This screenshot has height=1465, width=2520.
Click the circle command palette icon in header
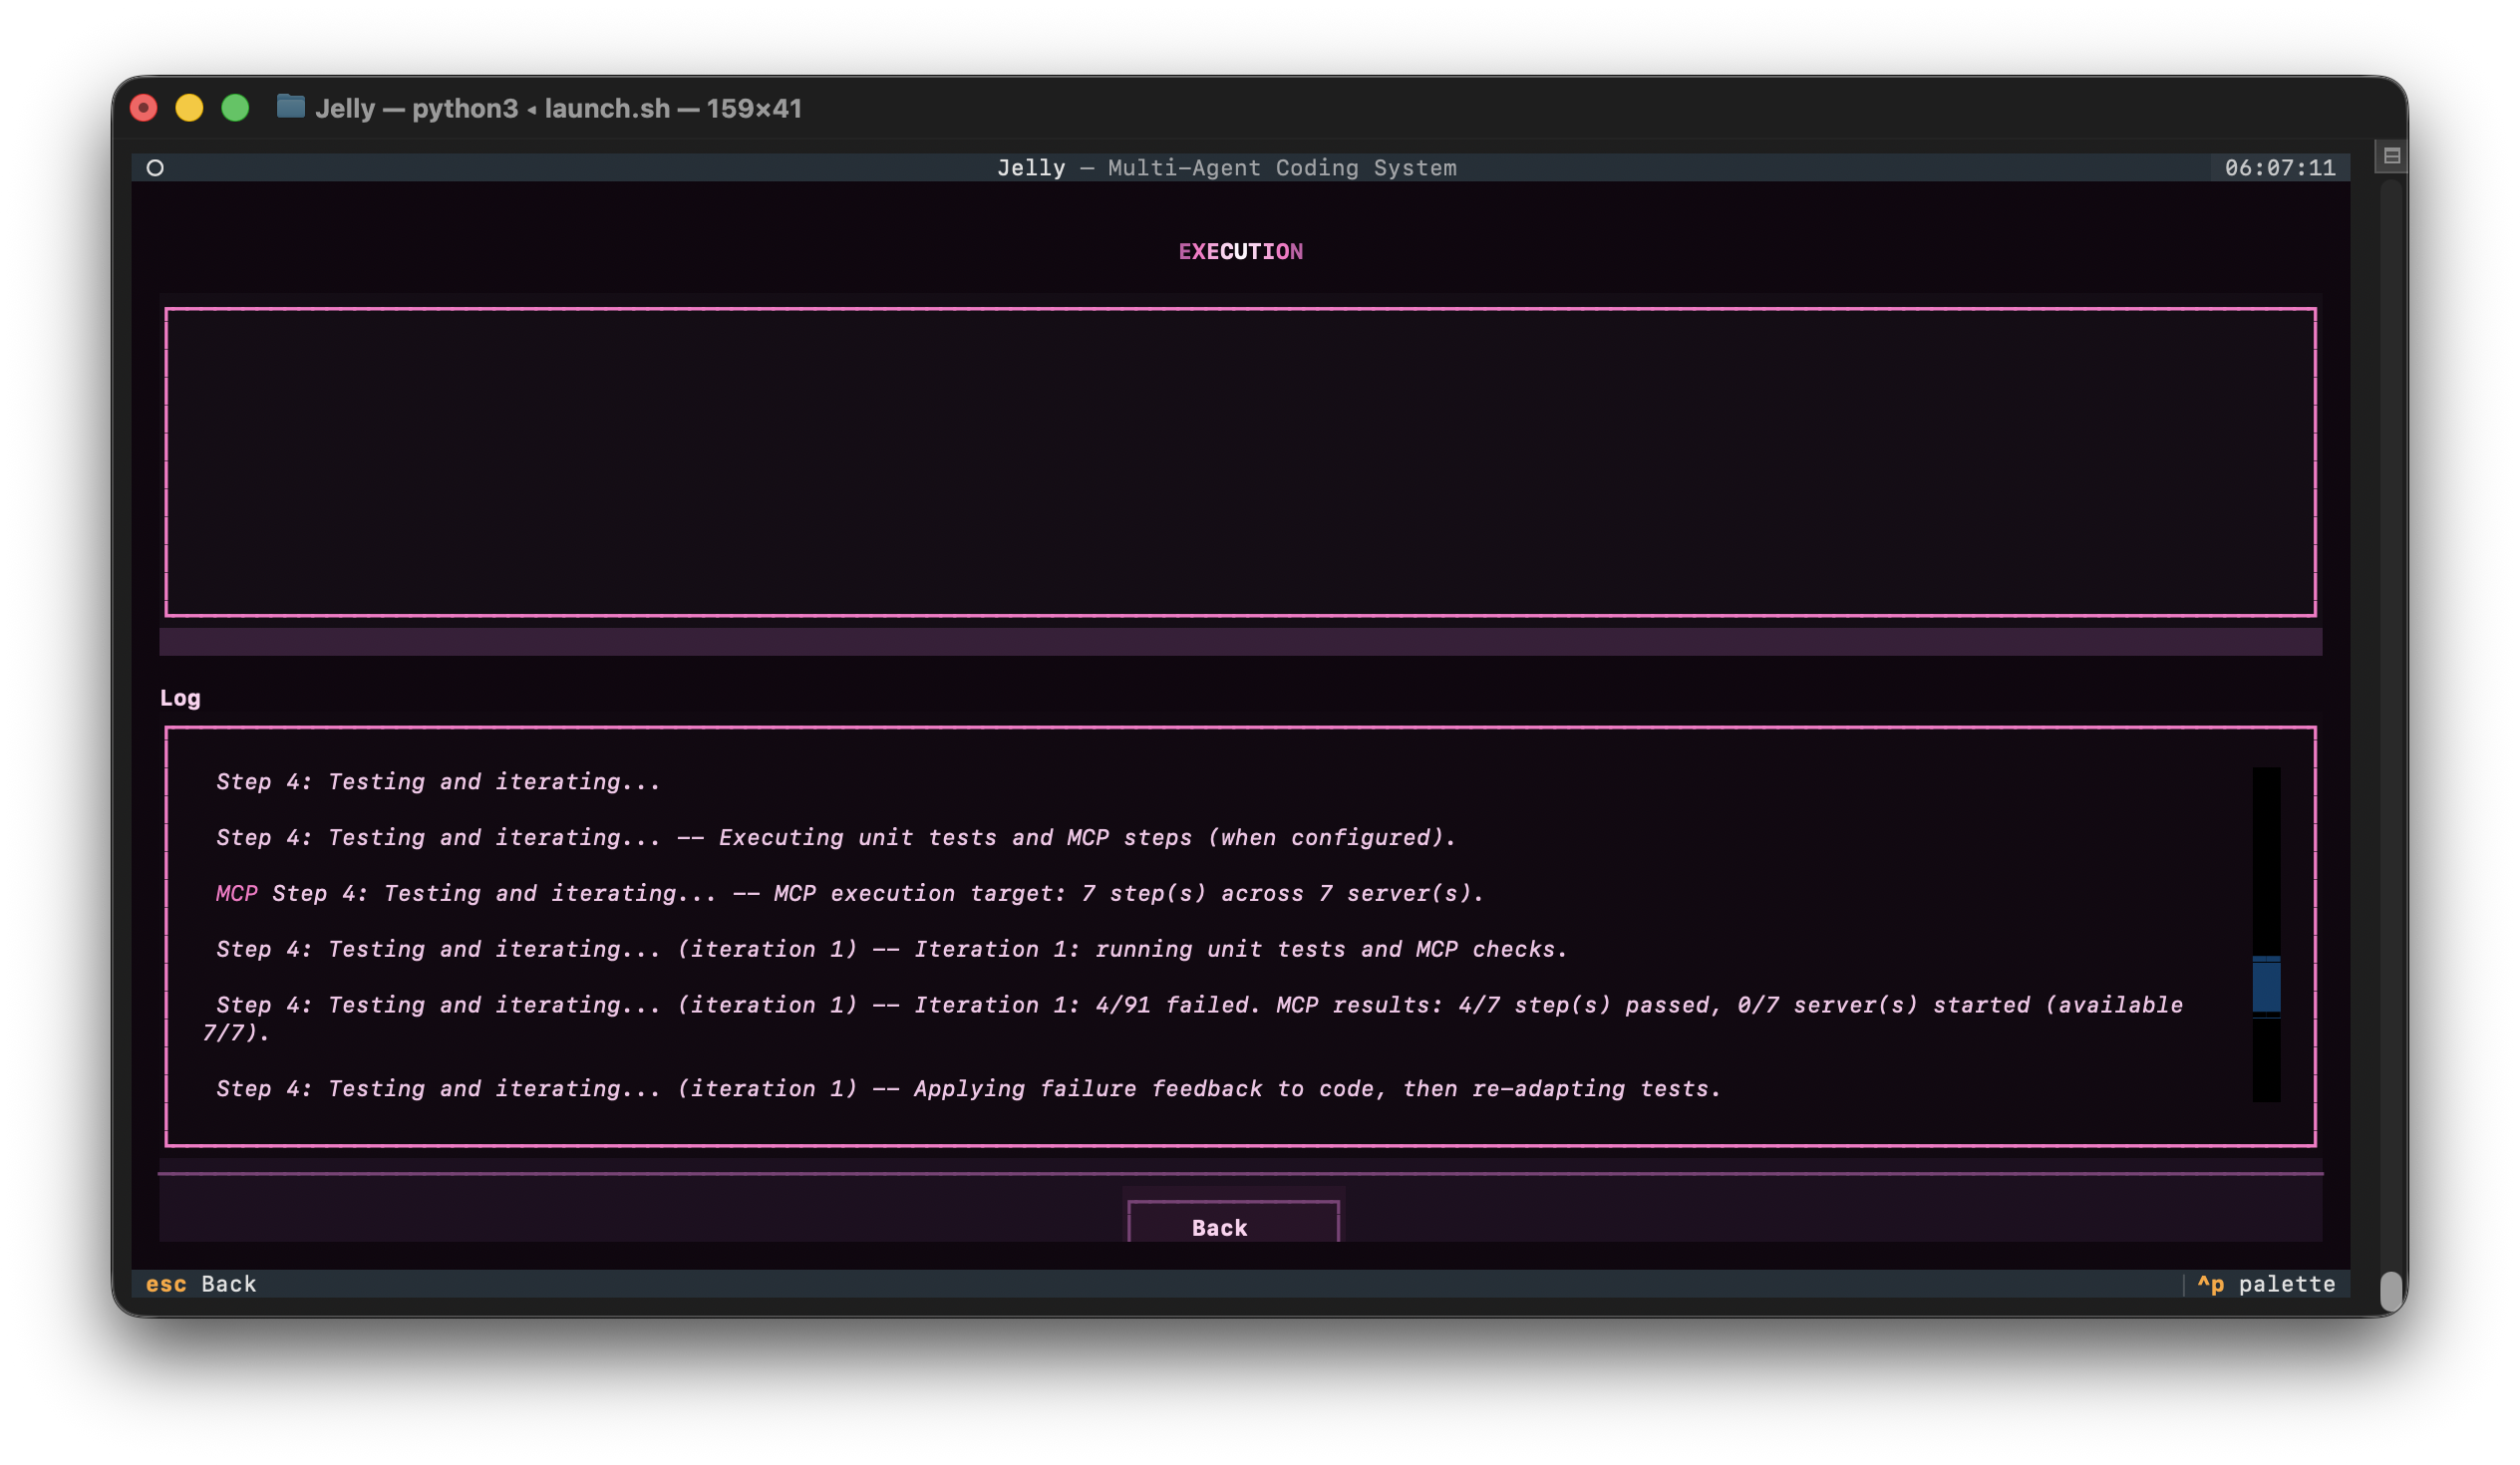click(x=155, y=168)
